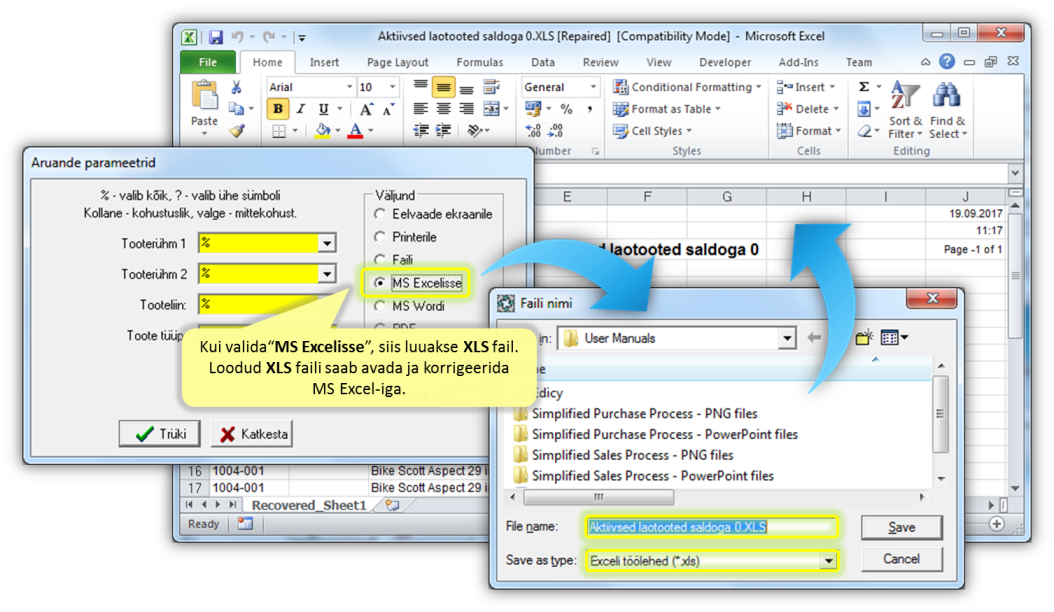Apply the red Font Color
The width and height of the screenshot is (1054, 612).
click(356, 130)
